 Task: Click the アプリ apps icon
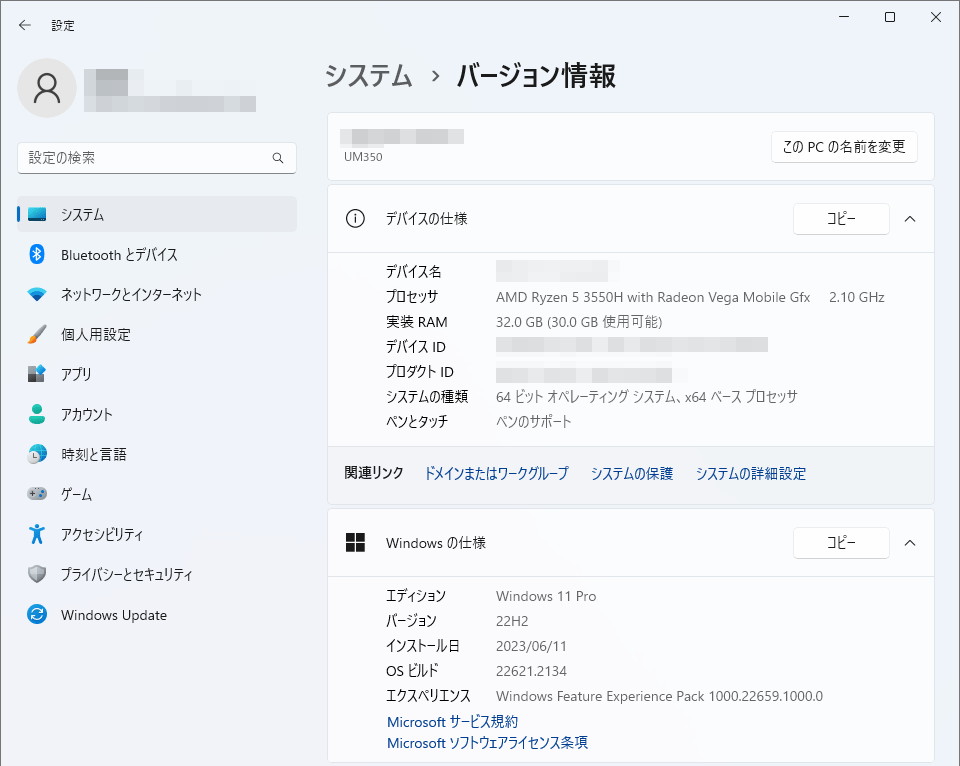click(37, 374)
